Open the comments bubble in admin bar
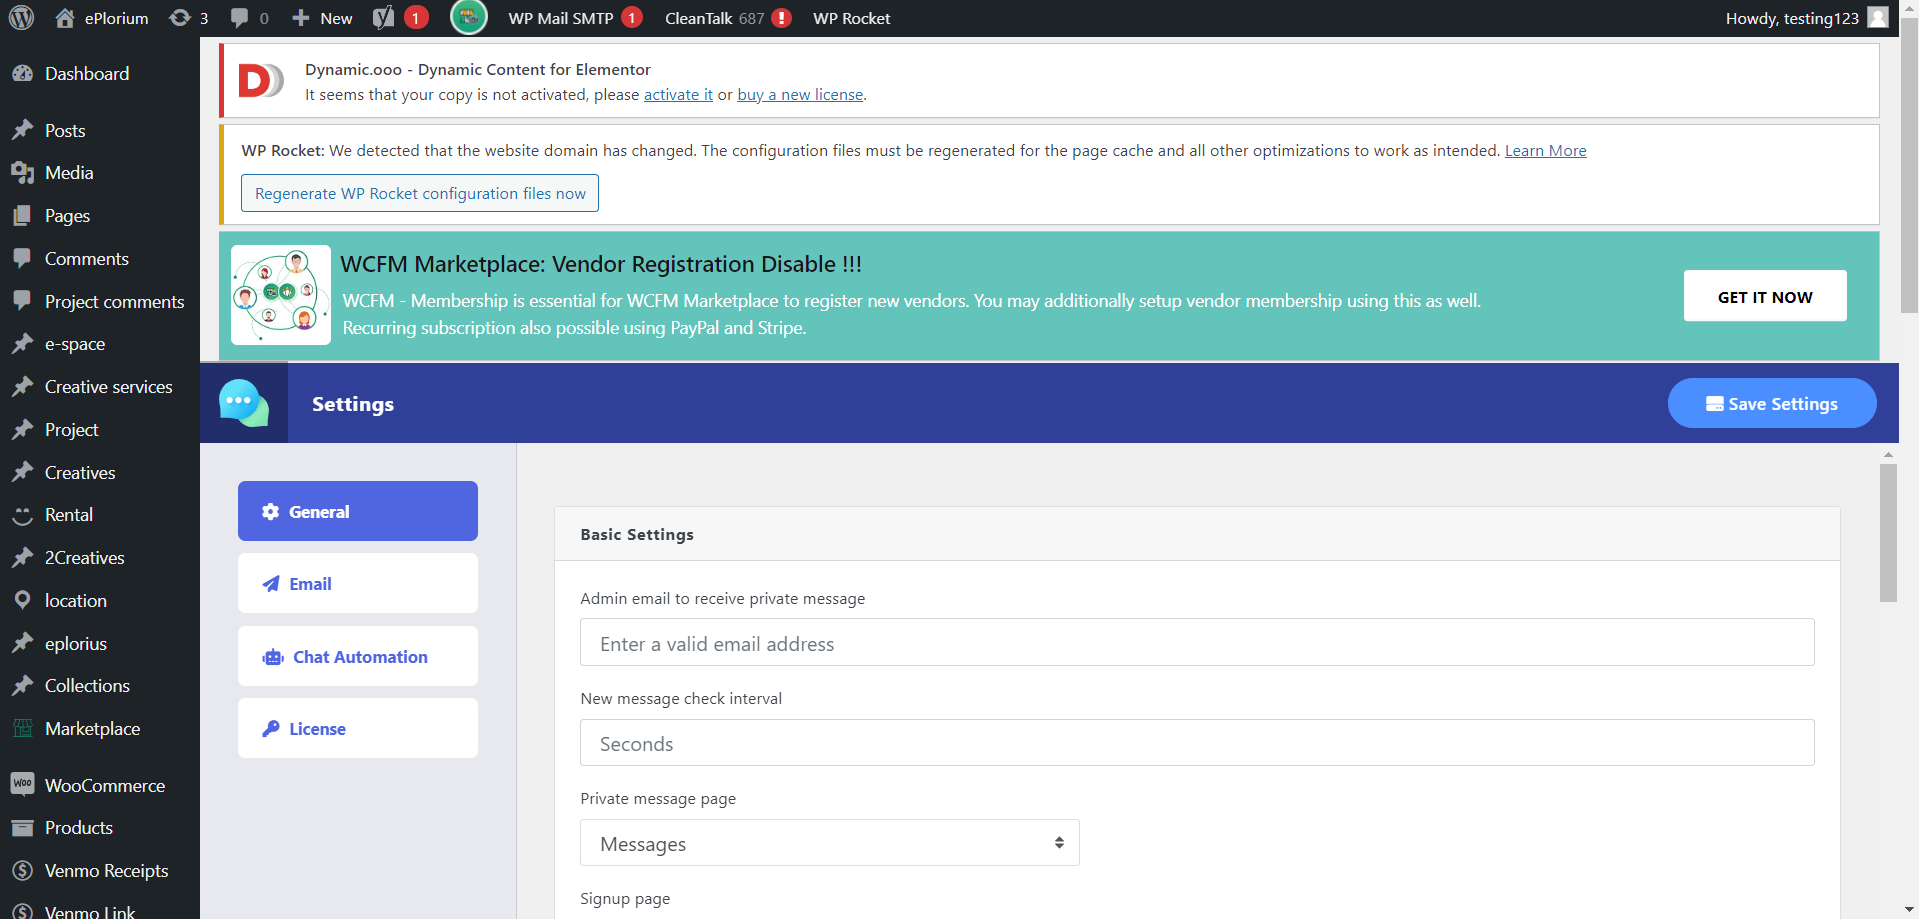This screenshot has height=919, width=1919. point(239,18)
